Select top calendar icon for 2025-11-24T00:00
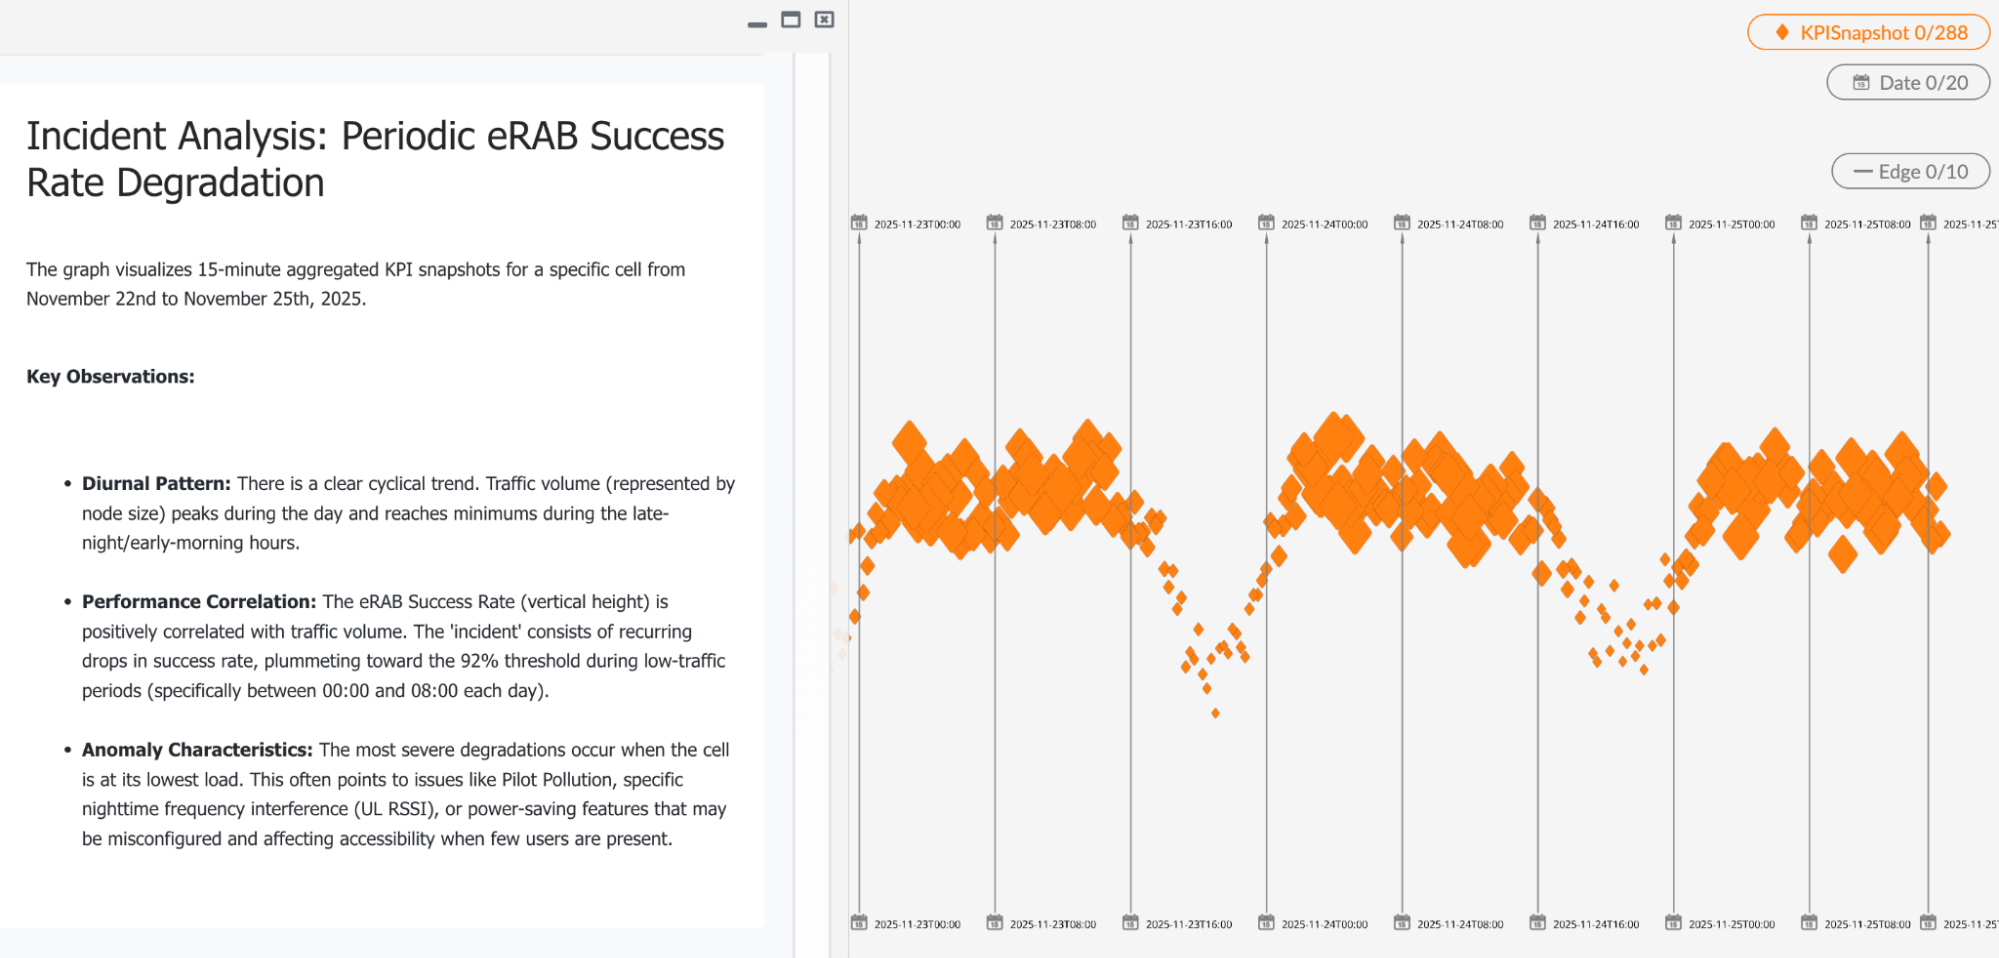The width and height of the screenshot is (1999, 958). point(1266,222)
